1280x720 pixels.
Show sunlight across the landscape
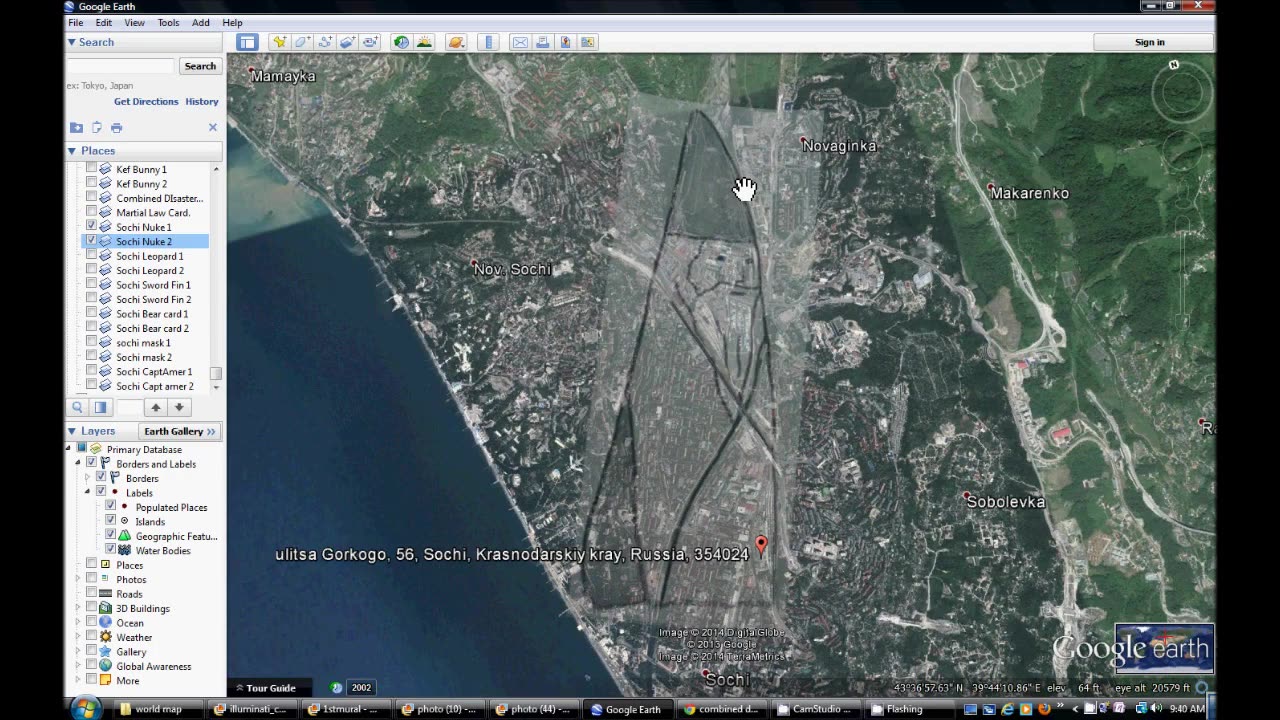pos(424,42)
